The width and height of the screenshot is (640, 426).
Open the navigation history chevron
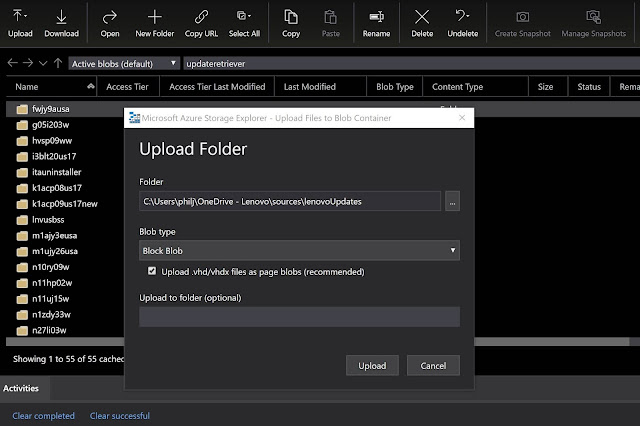43,63
